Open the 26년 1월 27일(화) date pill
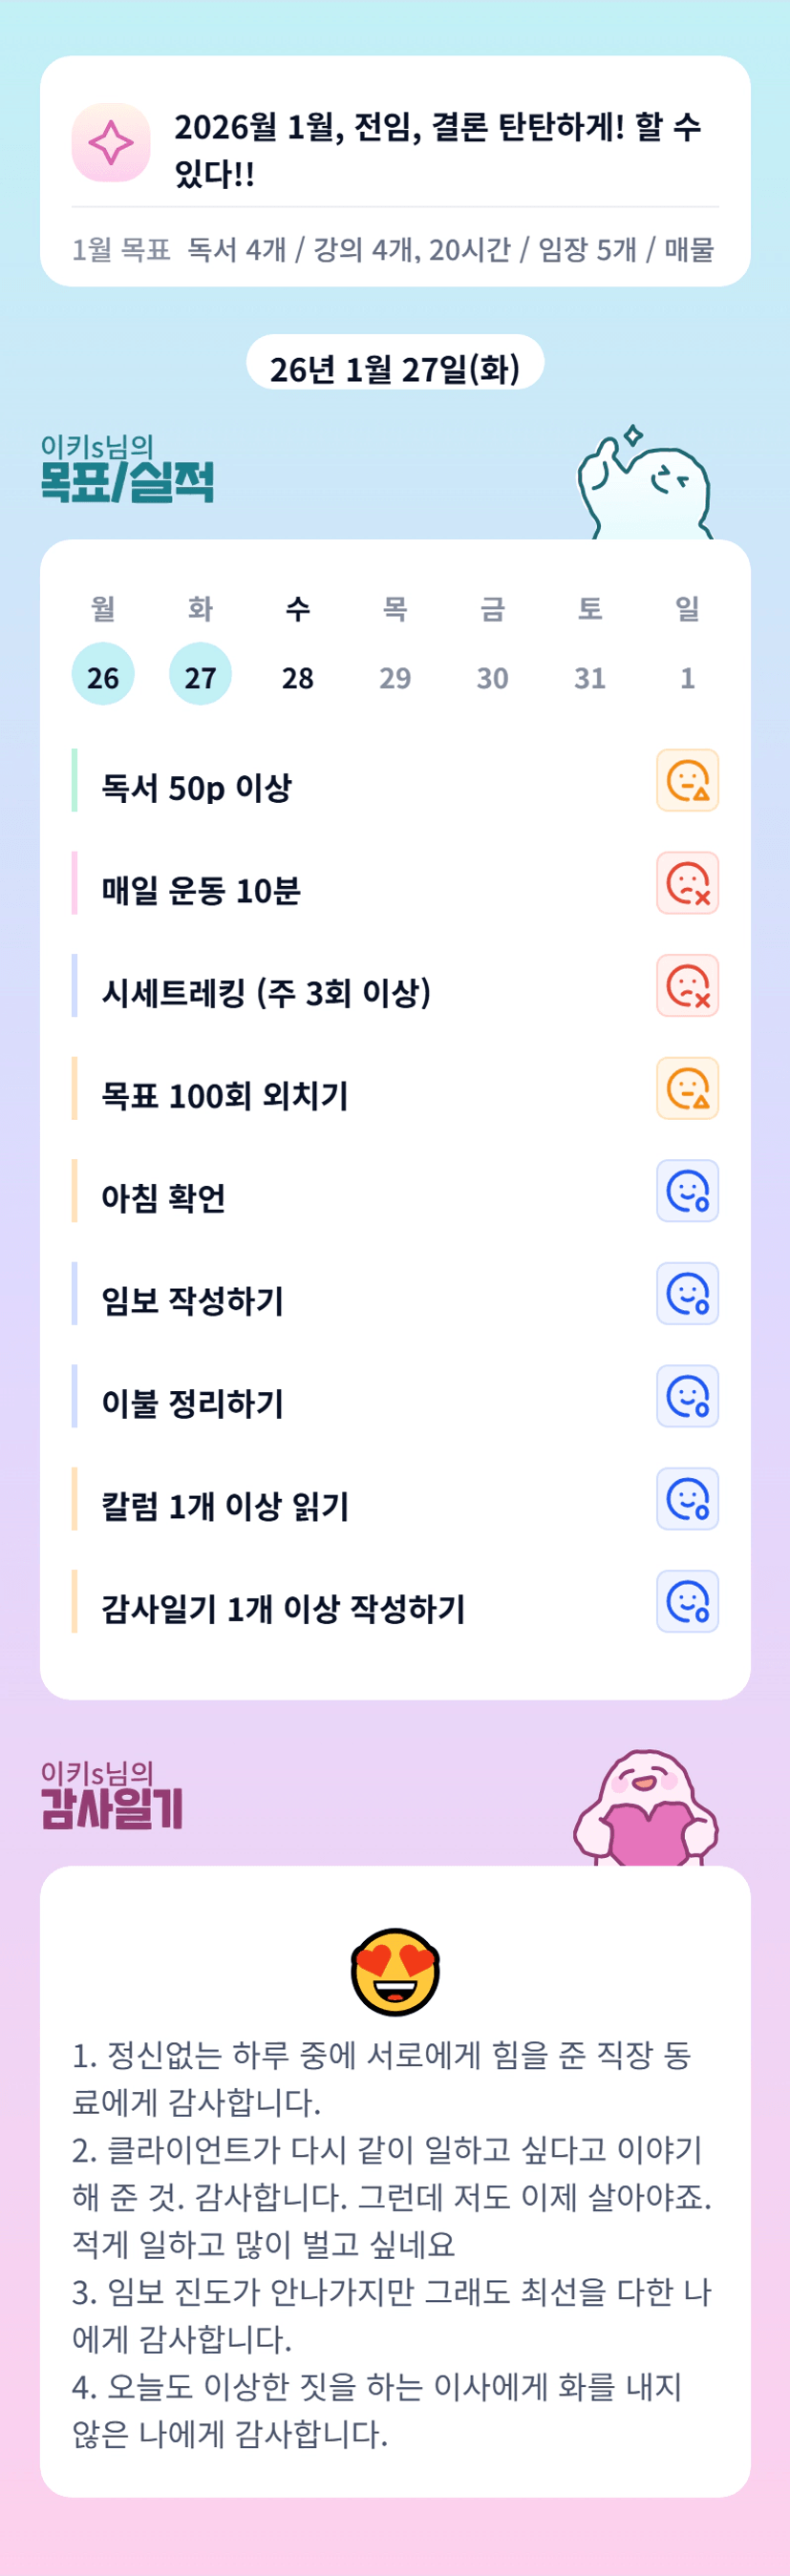 pyautogui.click(x=395, y=367)
